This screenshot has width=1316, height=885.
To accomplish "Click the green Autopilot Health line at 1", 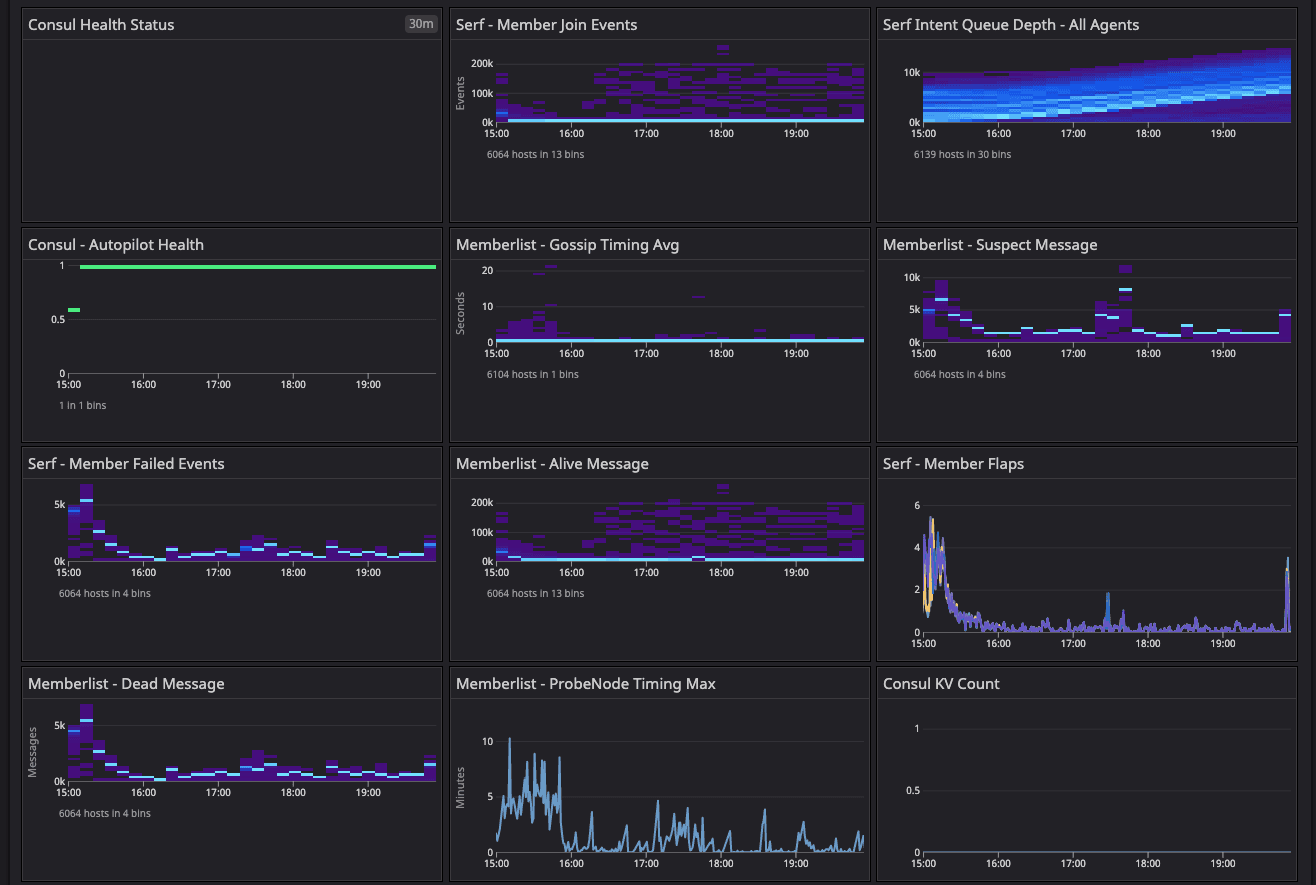I will [257, 267].
